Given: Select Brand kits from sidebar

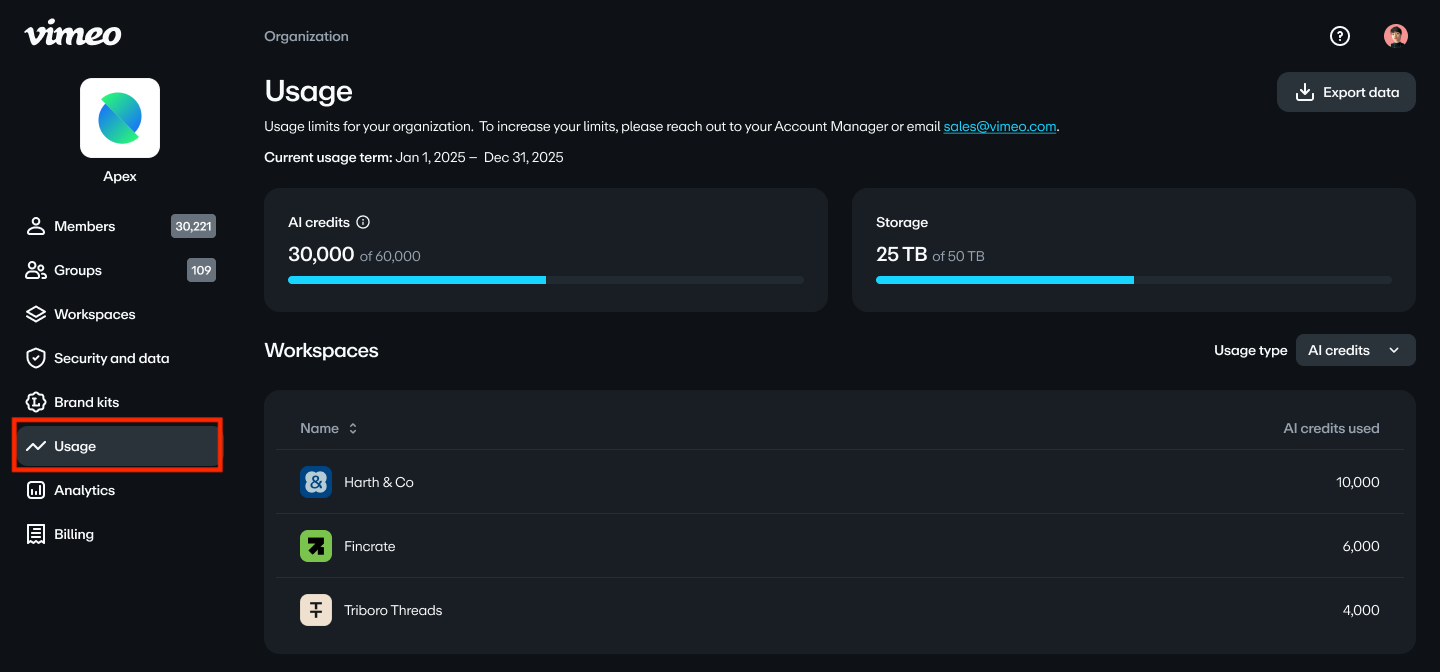Looking at the screenshot, I should pos(86,402).
